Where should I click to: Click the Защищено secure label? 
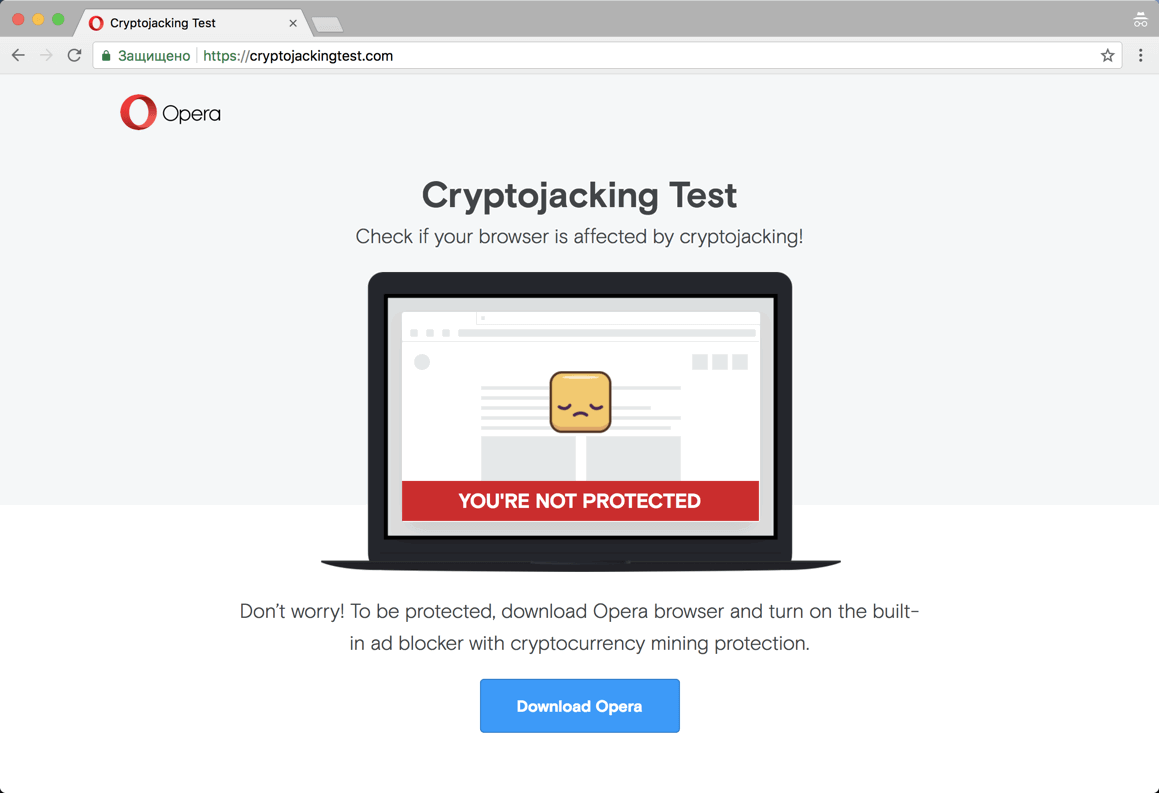[x=154, y=56]
